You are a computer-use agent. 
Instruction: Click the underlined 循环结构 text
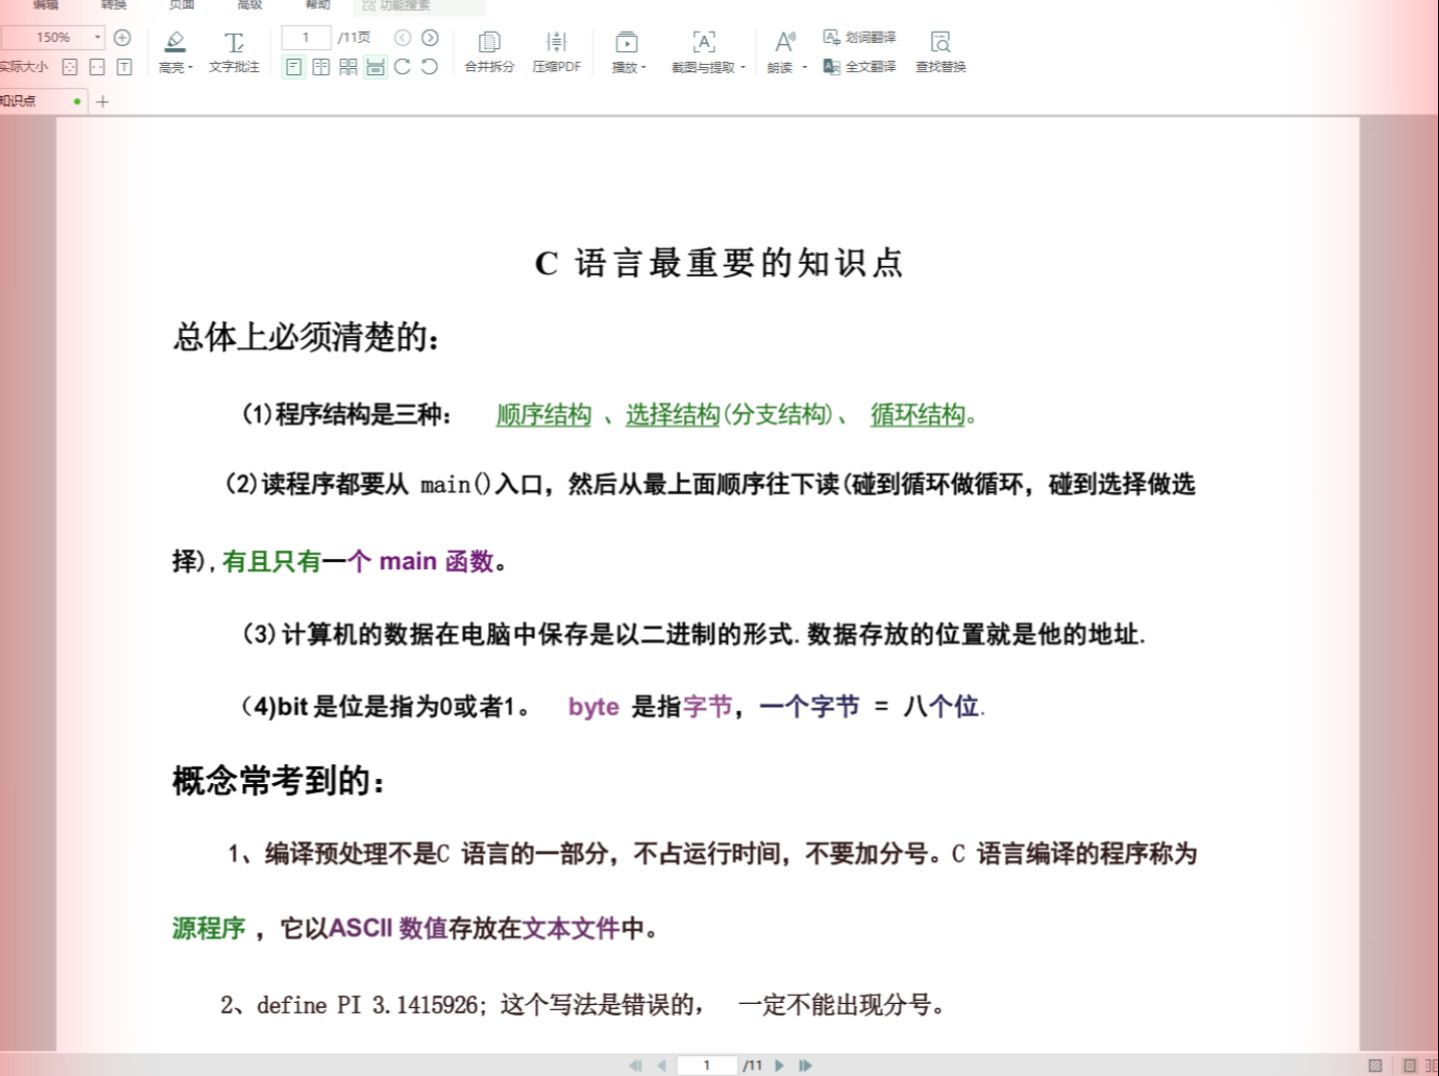pos(917,415)
